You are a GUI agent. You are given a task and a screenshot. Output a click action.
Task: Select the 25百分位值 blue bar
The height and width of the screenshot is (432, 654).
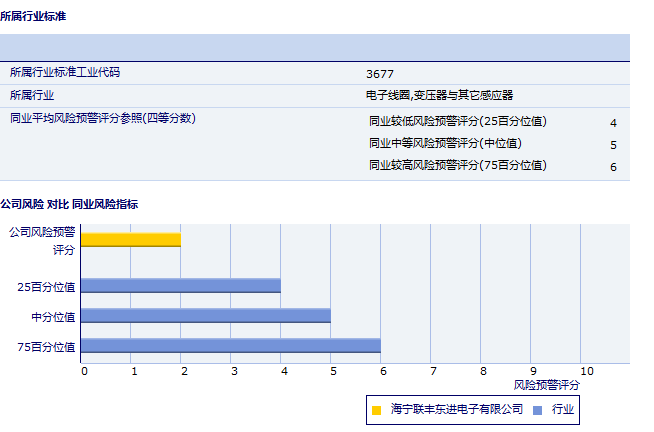click(181, 286)
